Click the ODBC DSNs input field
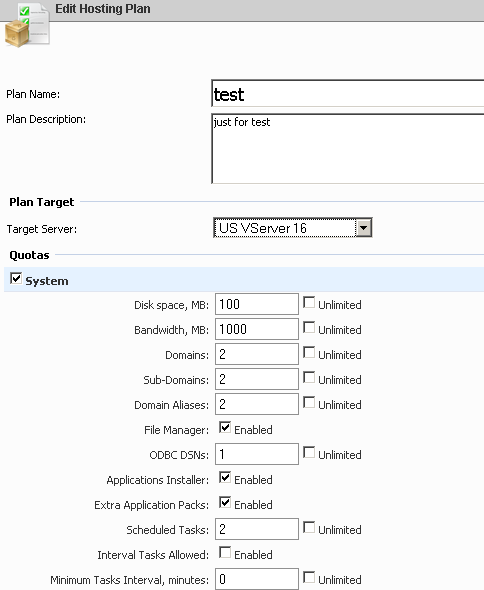This screenshot has width=484, height=590. pos(257,454)
